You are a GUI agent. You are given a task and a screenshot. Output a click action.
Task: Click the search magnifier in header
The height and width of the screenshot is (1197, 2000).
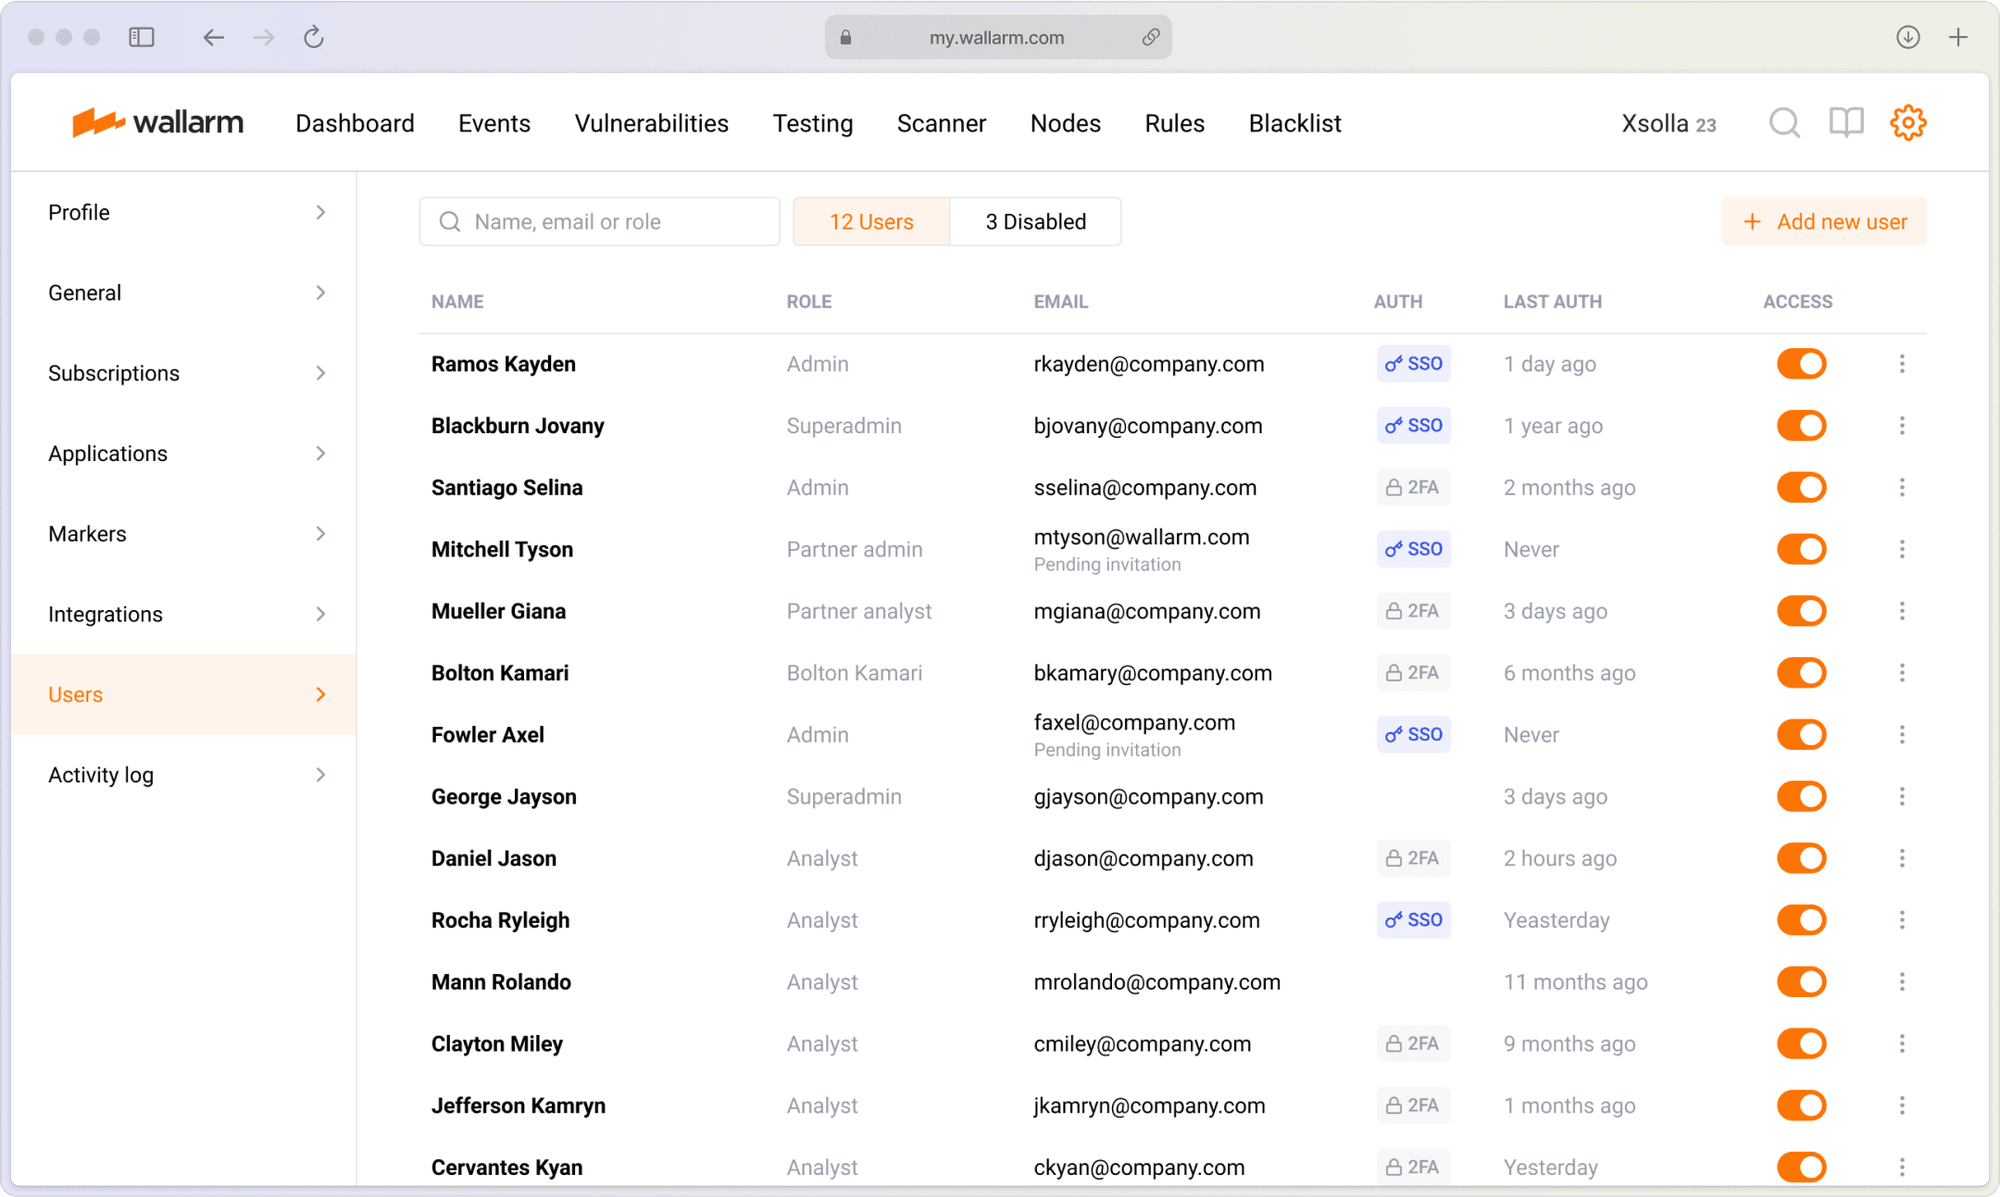(x=1784, y=123)
